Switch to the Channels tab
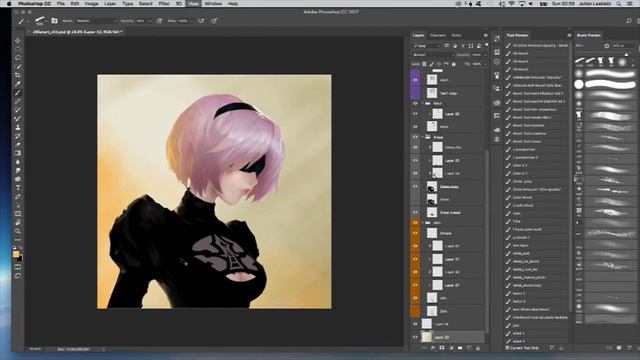This screenshot has width=640, height=360. [438, 36]
